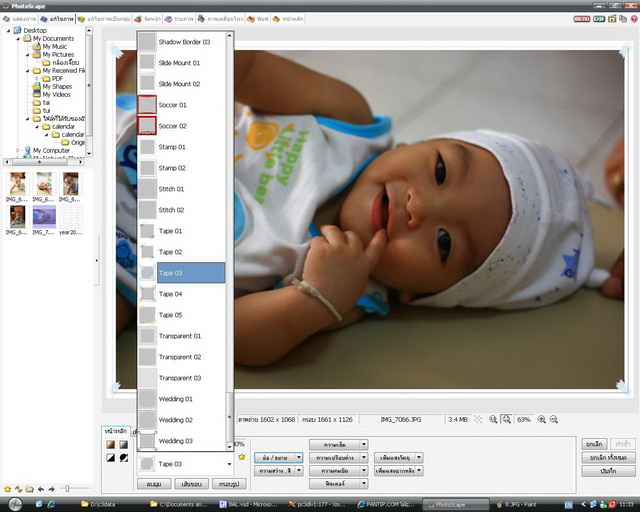Open the Viewer tab icon in top toolbar
Viewport: 640px width, 512px height.
(x=7, y=19)
